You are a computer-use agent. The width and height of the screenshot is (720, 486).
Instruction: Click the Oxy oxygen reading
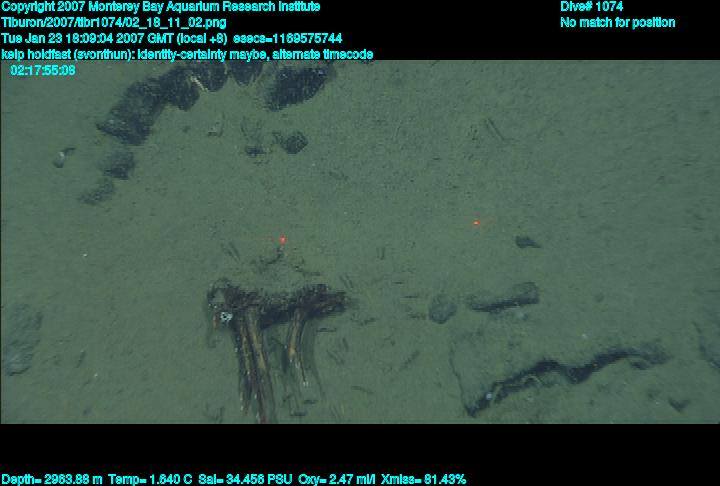pyautogui.click(x=337, y=479)
